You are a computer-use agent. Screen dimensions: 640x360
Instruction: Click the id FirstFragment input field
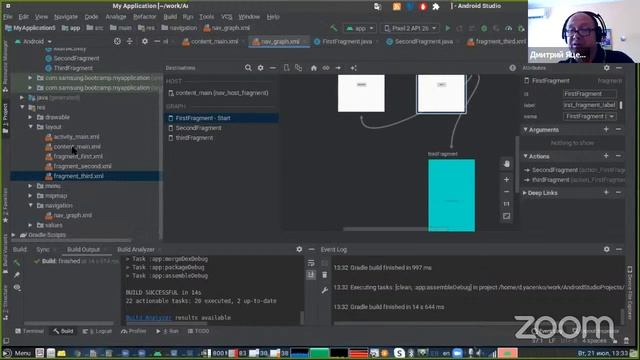click(589, 93)
